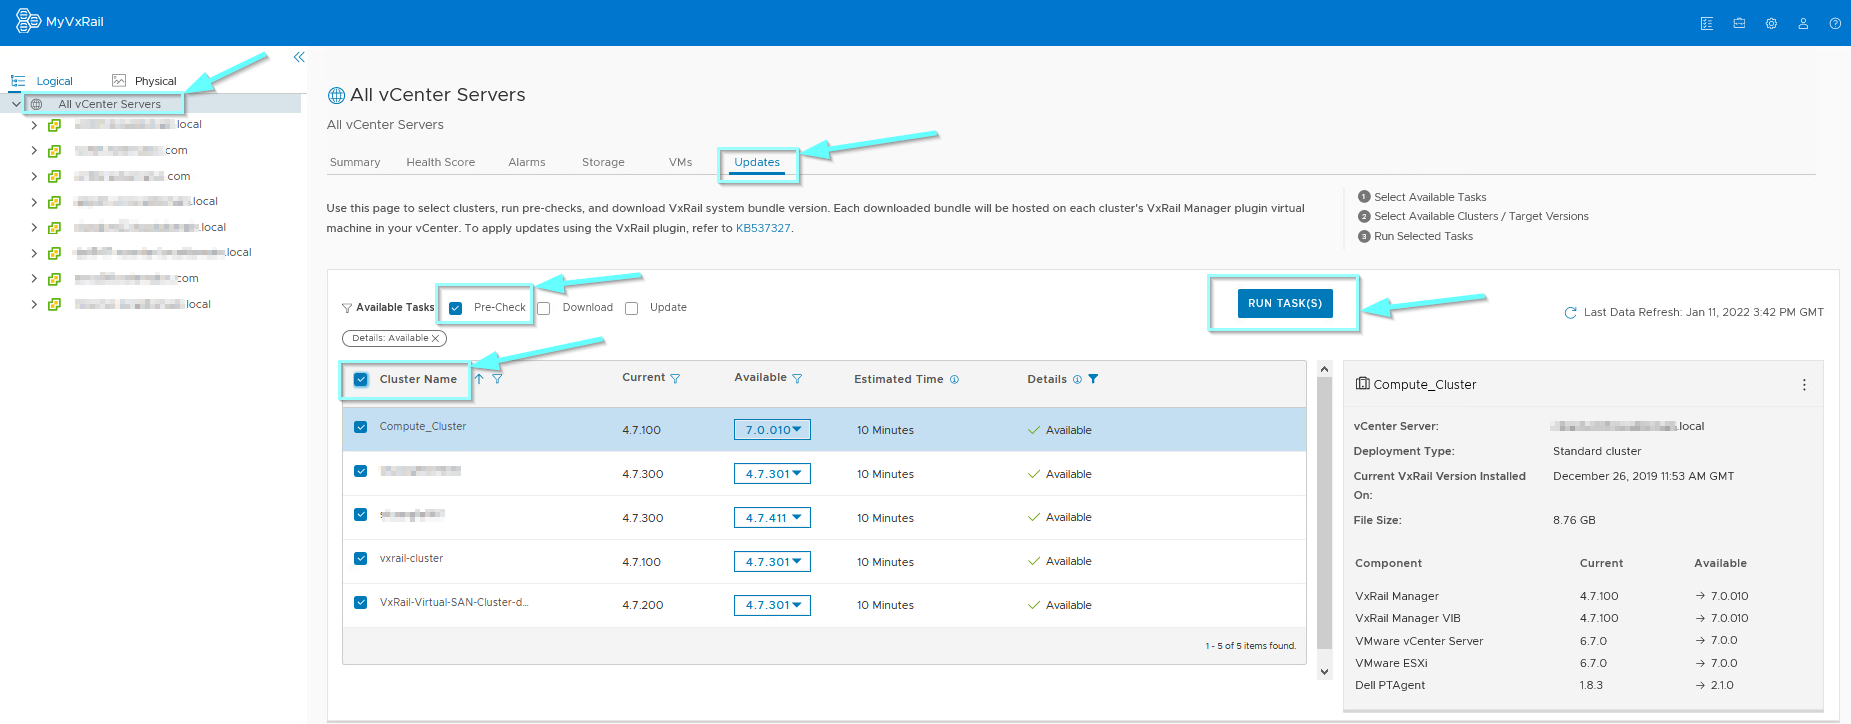The height and width of the screenshot is (724, 1851).
Task: Click the RUN TASK(S) button
Action: coord(1285,303)
